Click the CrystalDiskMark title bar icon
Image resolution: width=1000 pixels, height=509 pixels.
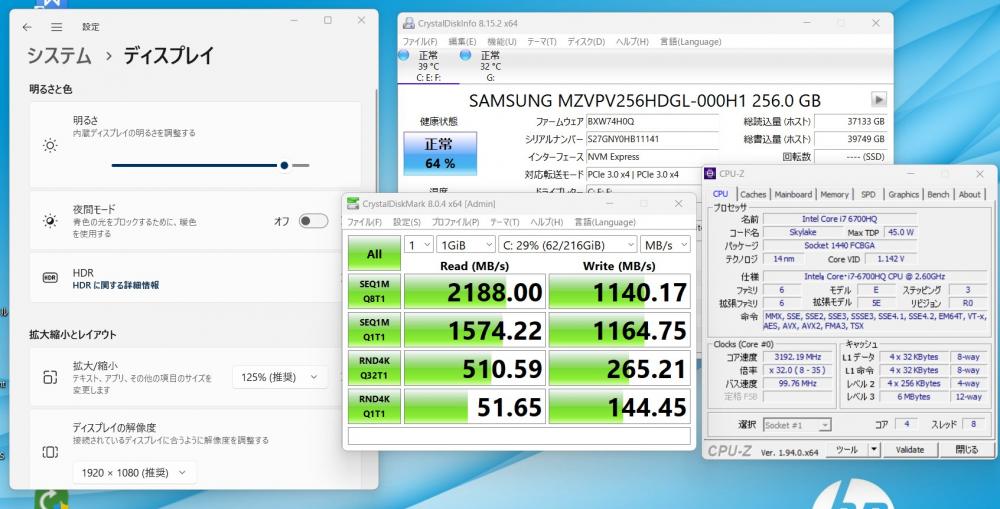(x=353, y=203)
